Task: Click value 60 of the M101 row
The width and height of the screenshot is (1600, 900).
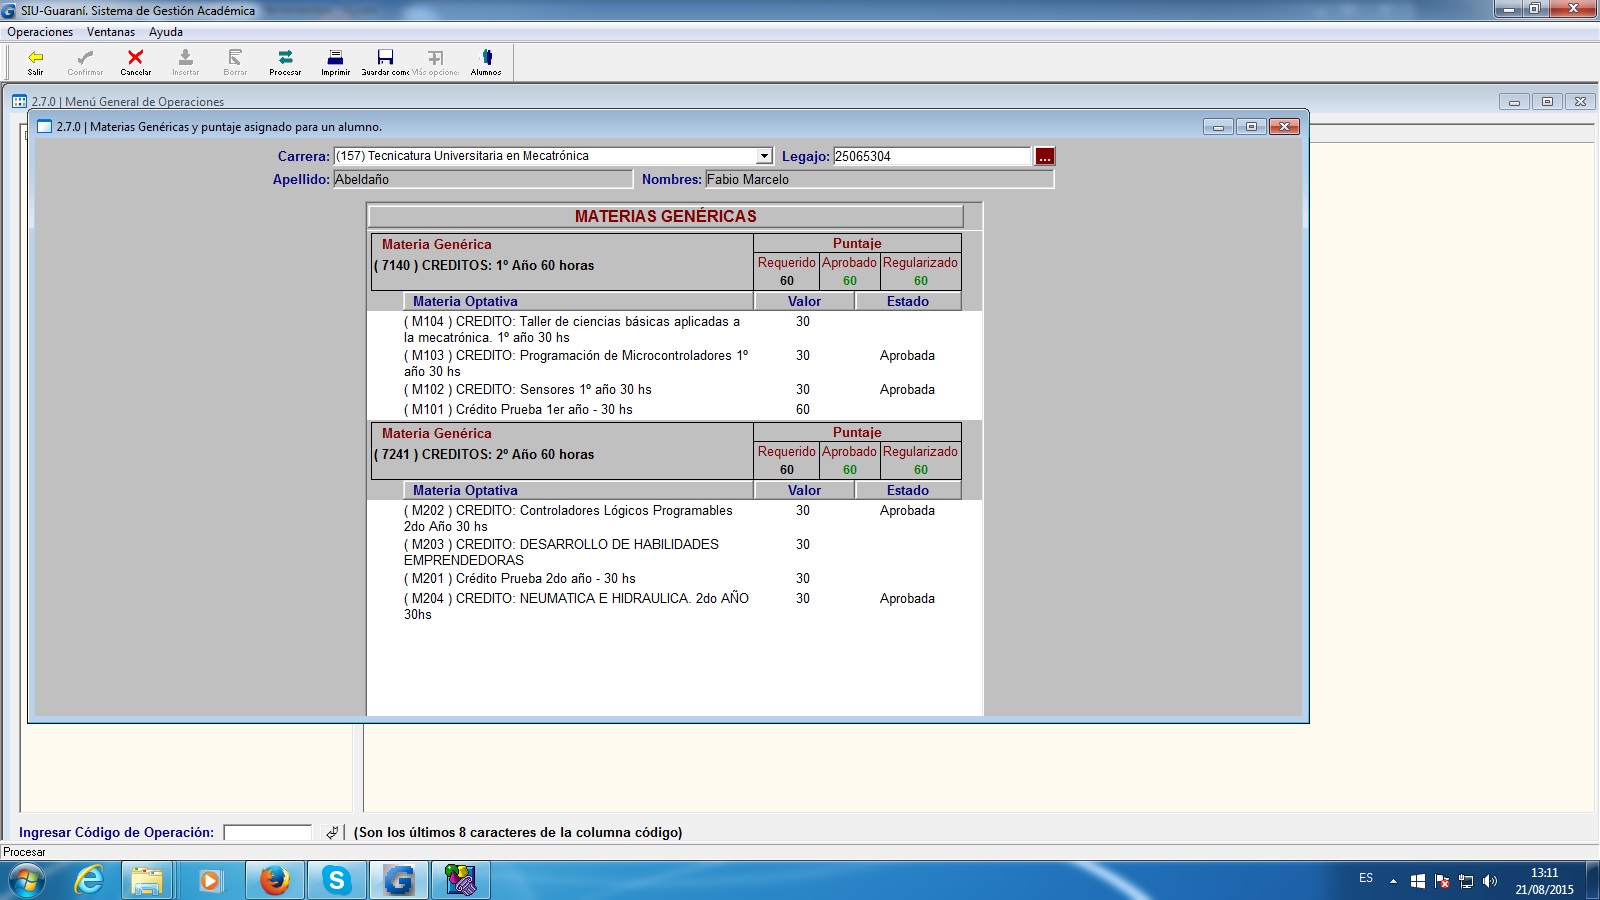Action: [x=803, y=409]
